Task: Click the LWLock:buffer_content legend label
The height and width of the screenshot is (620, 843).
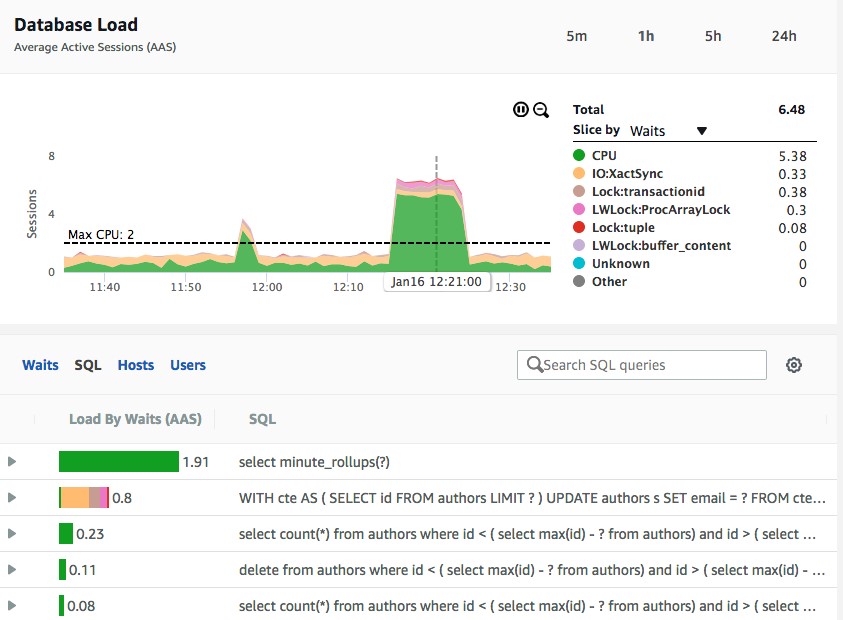Action: point(661,246)
